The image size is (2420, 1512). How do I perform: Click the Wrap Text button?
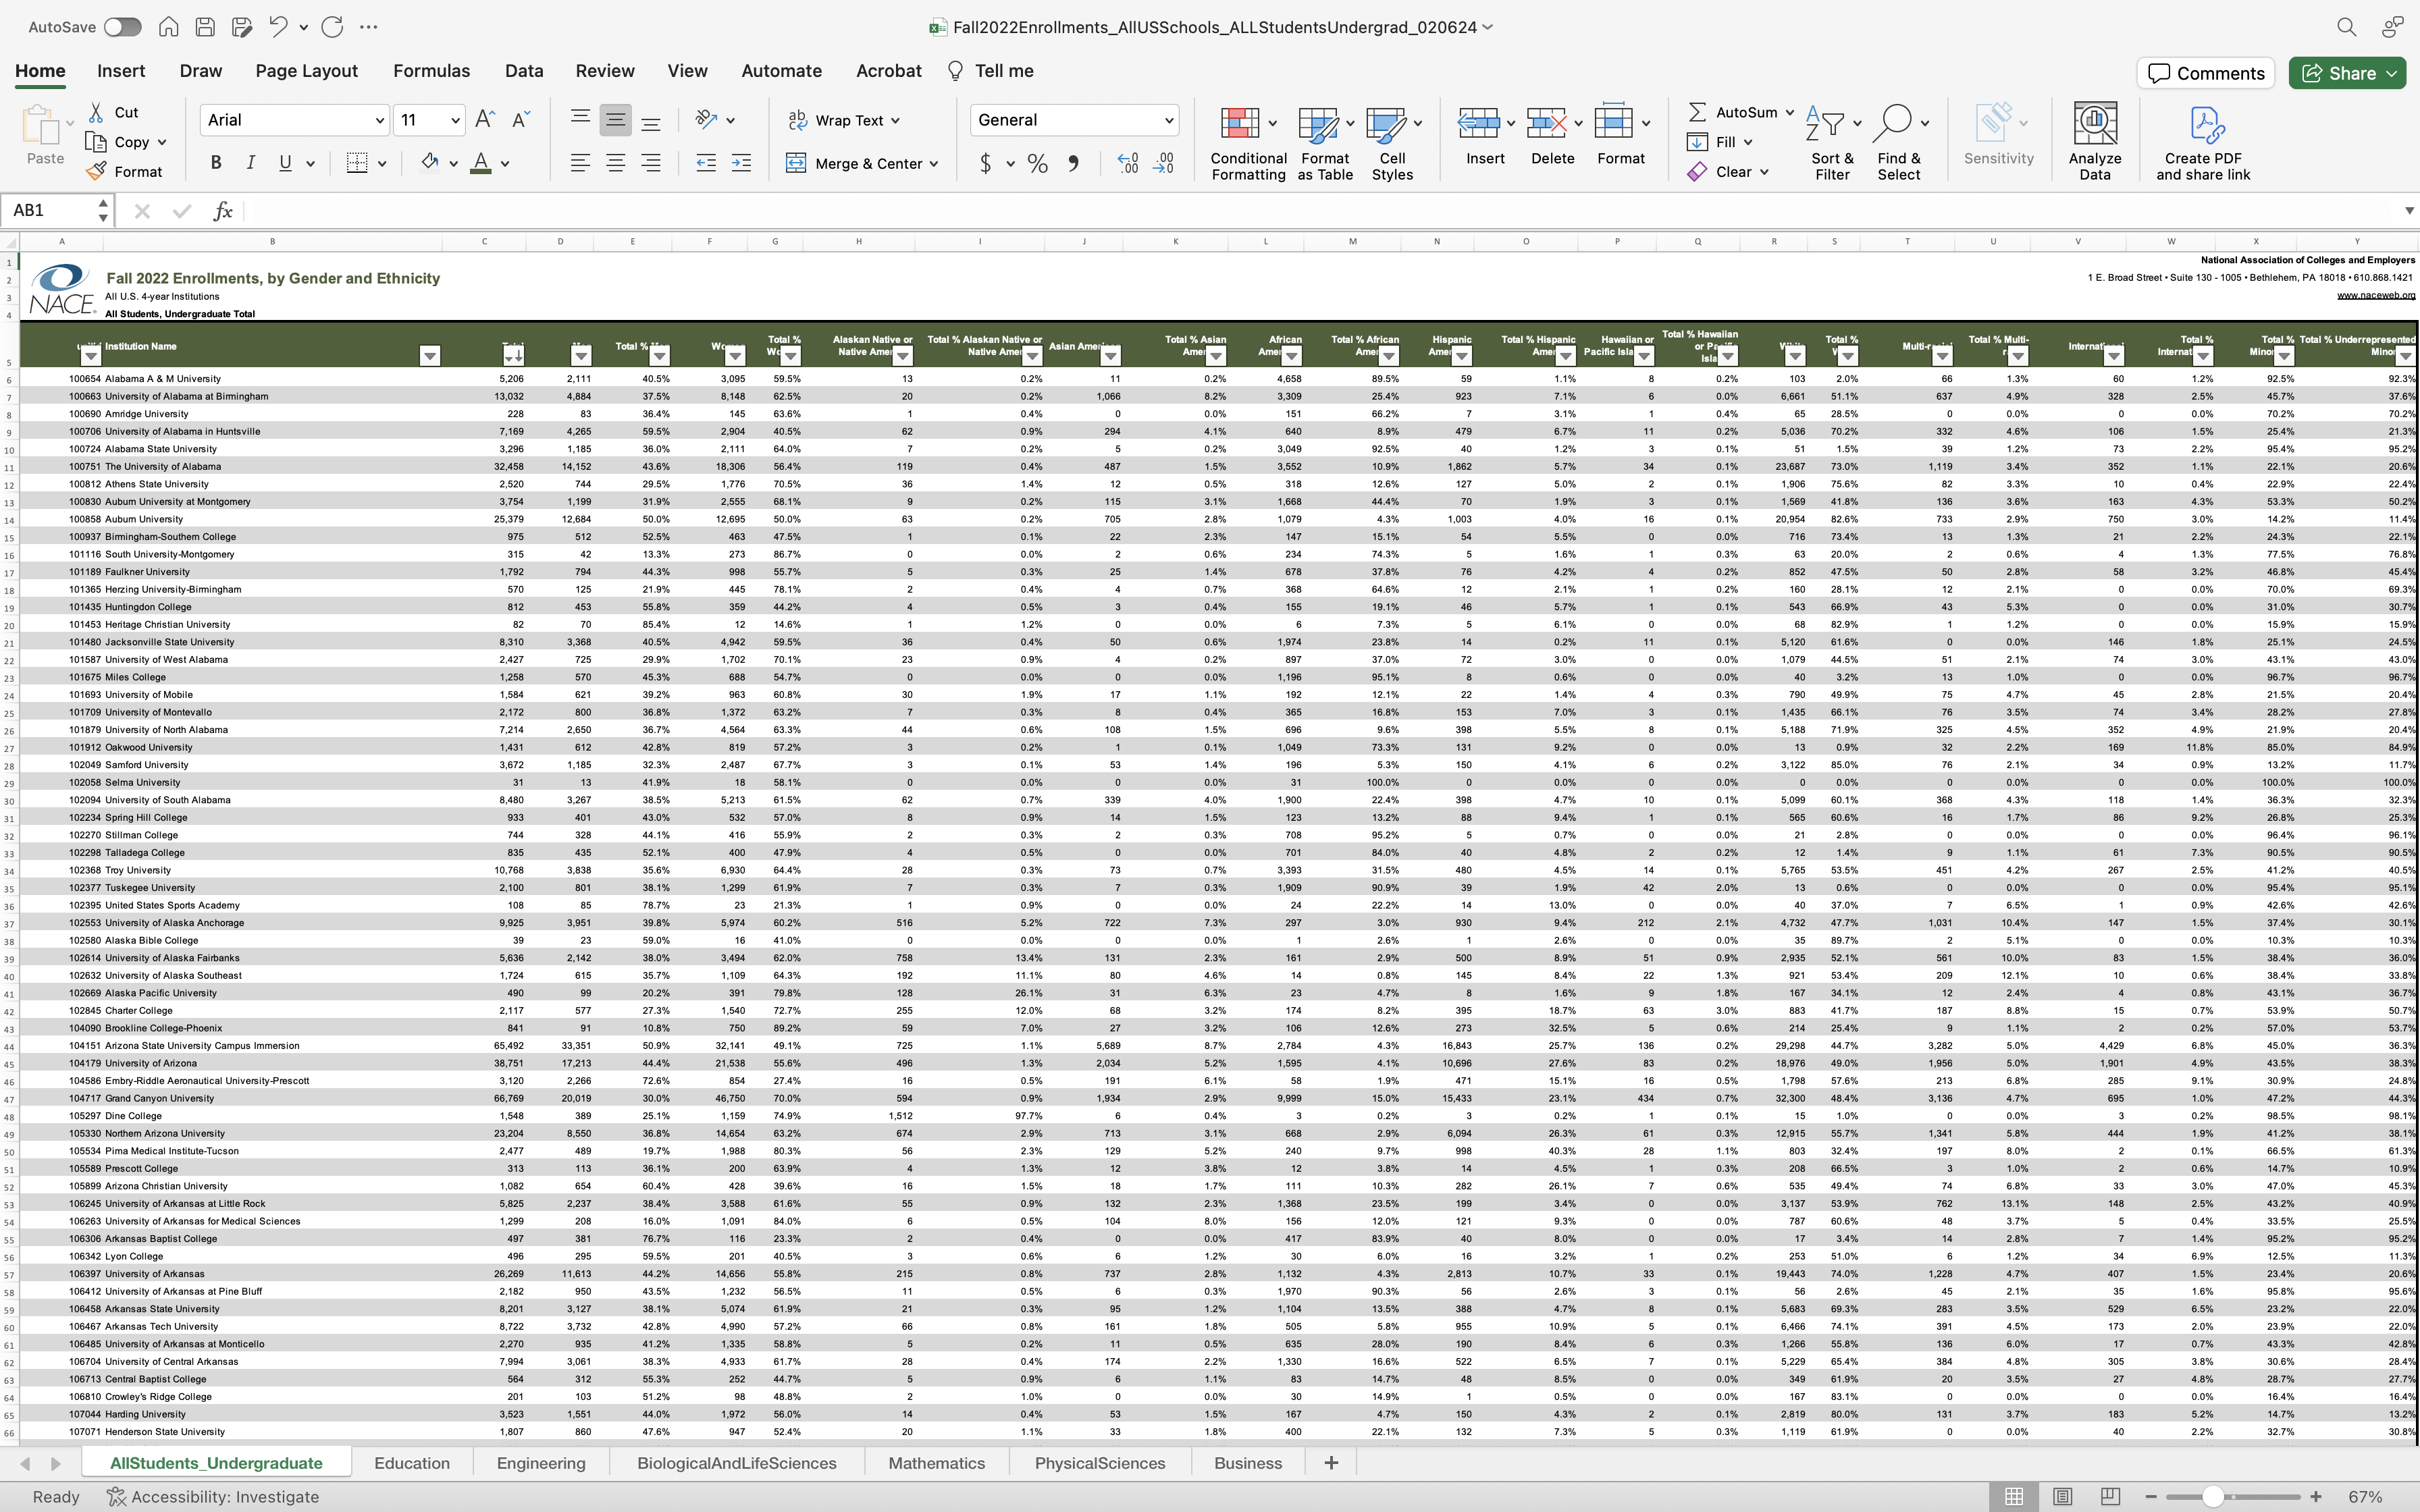click(843, 120)
